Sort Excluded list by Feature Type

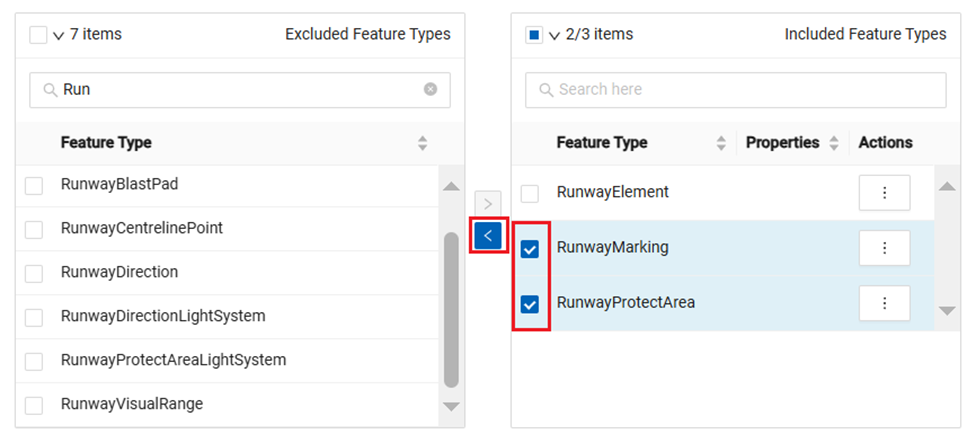423,143
